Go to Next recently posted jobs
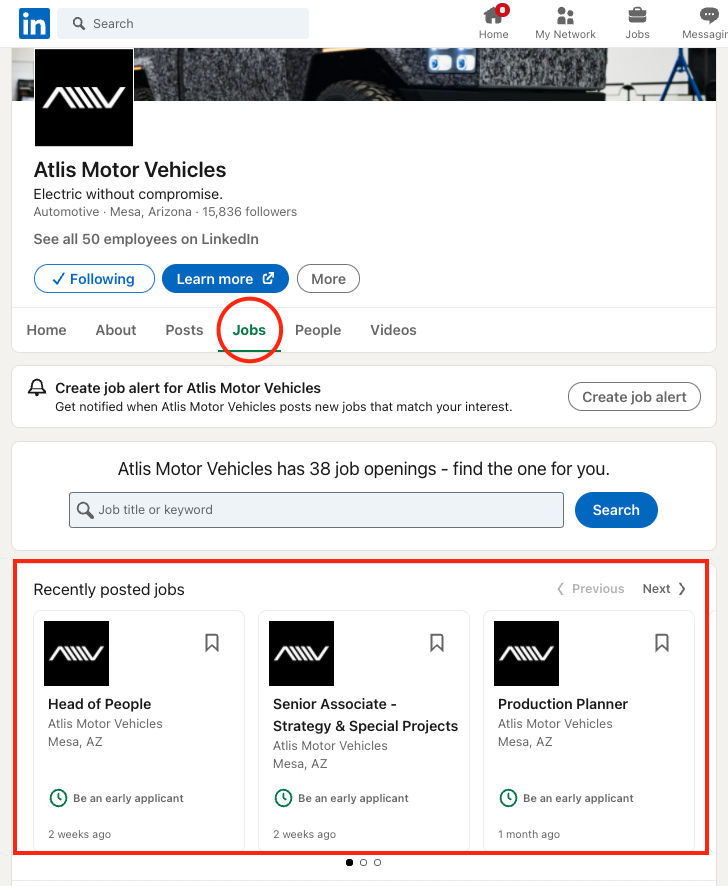 pyautogui.click(x=664, y=589)
